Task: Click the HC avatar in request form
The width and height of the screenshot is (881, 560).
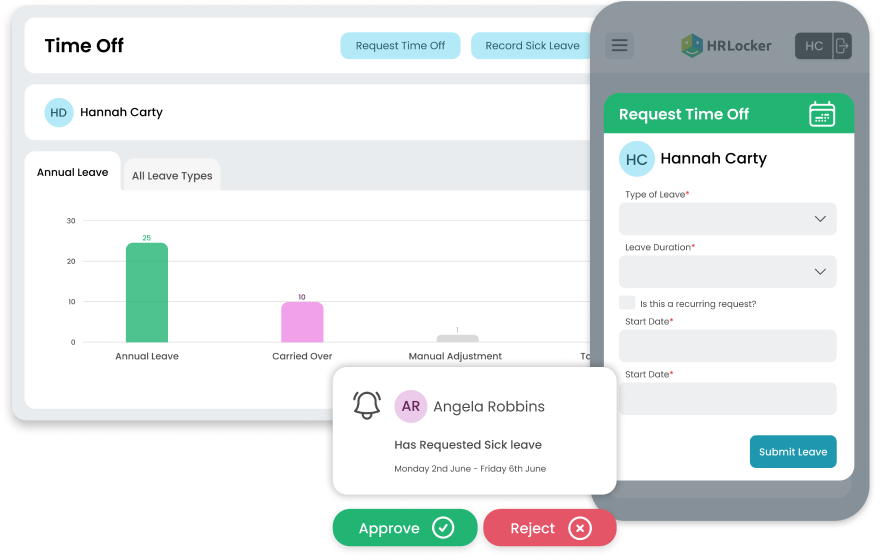Action: coord(637,159)
